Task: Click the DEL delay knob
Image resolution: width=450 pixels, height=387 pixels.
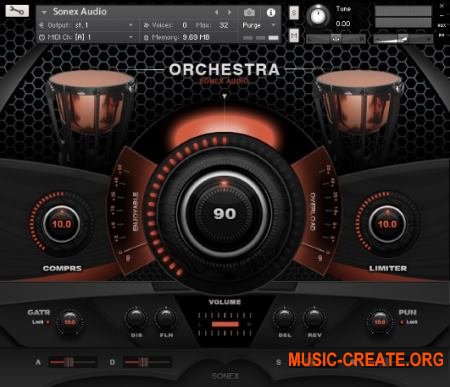Action: tap(284, 319)
